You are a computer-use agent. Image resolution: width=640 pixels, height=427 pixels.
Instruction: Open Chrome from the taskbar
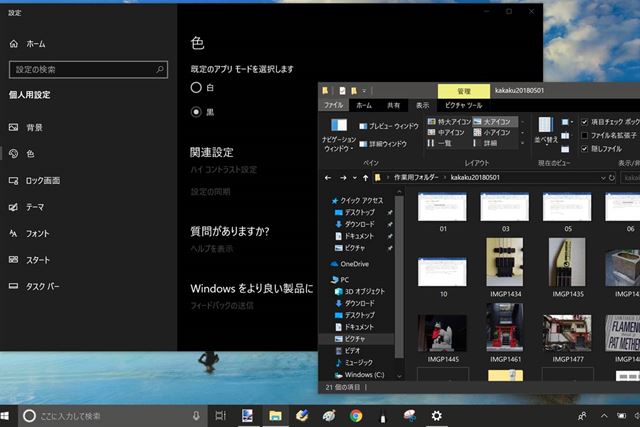[356, 416]
